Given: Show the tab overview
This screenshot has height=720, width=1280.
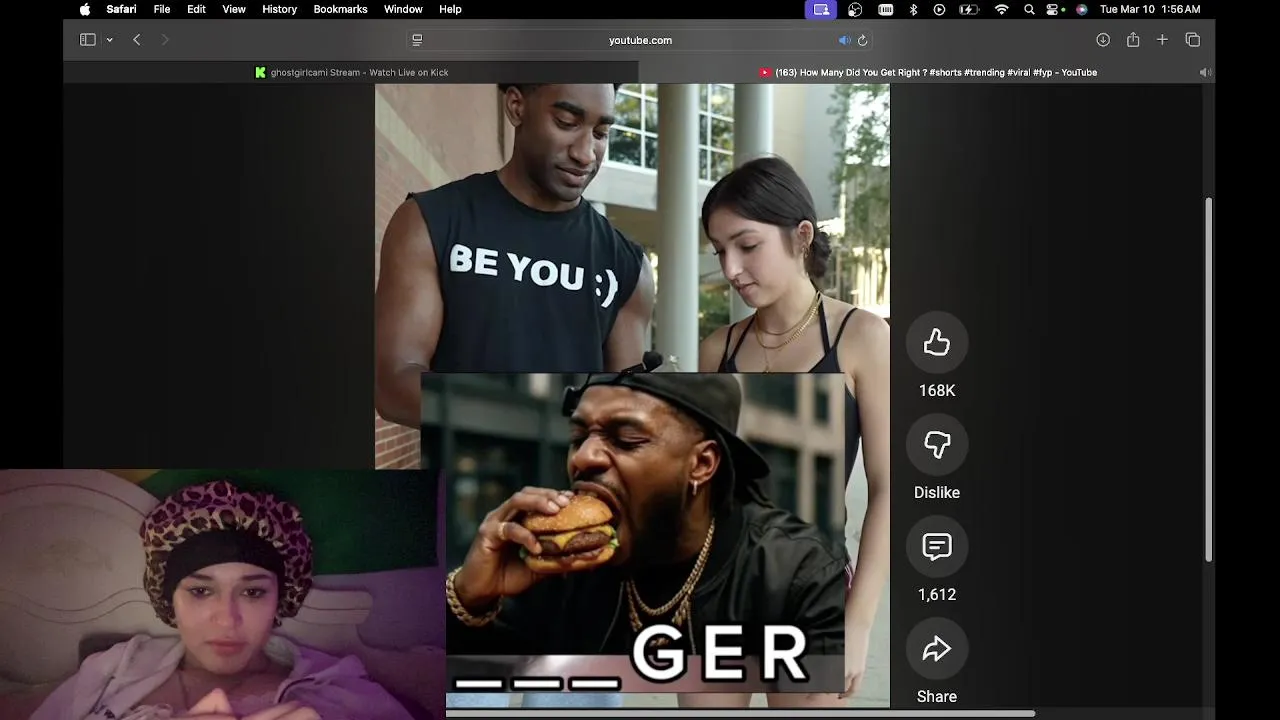Looking at the screenshot, I should coord(1193,40).
